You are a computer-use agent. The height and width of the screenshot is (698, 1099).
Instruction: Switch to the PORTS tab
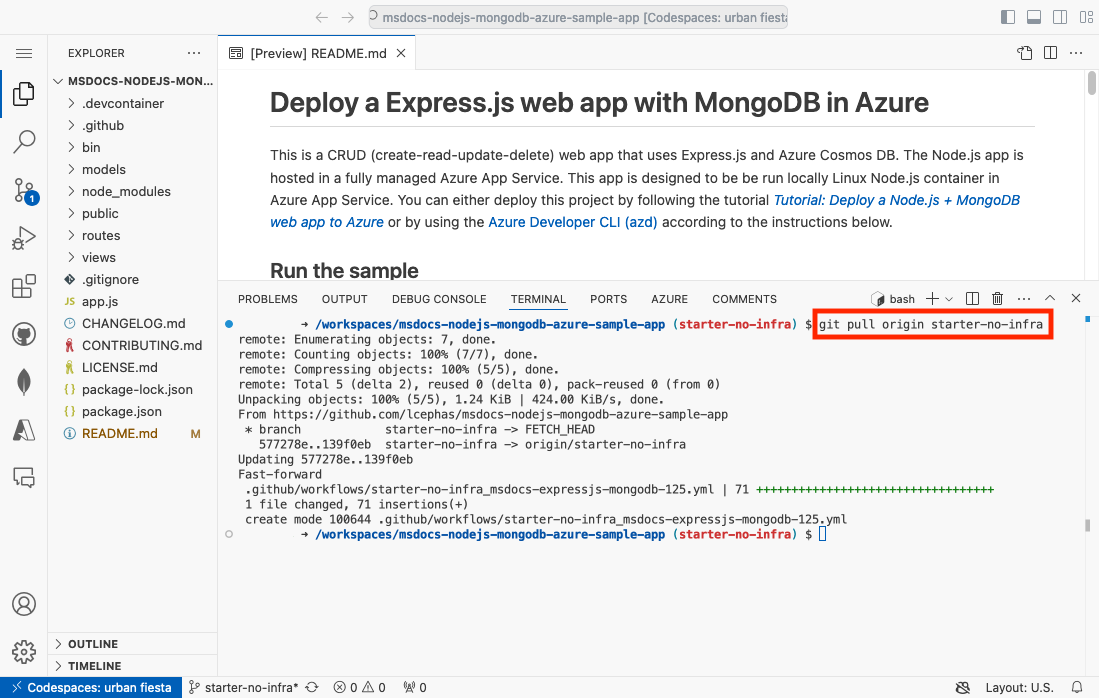click(x=608, y=298)
